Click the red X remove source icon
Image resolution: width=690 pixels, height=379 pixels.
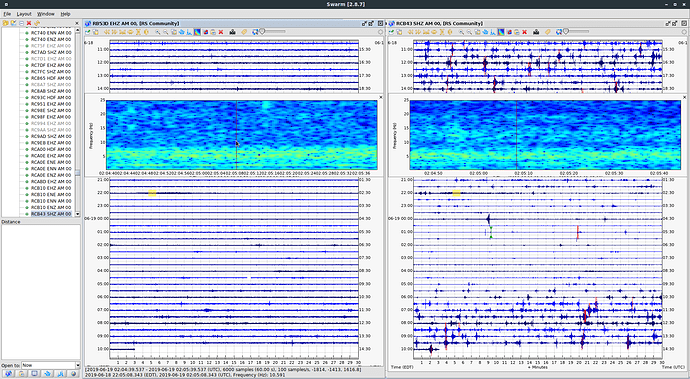pos(29,23)
